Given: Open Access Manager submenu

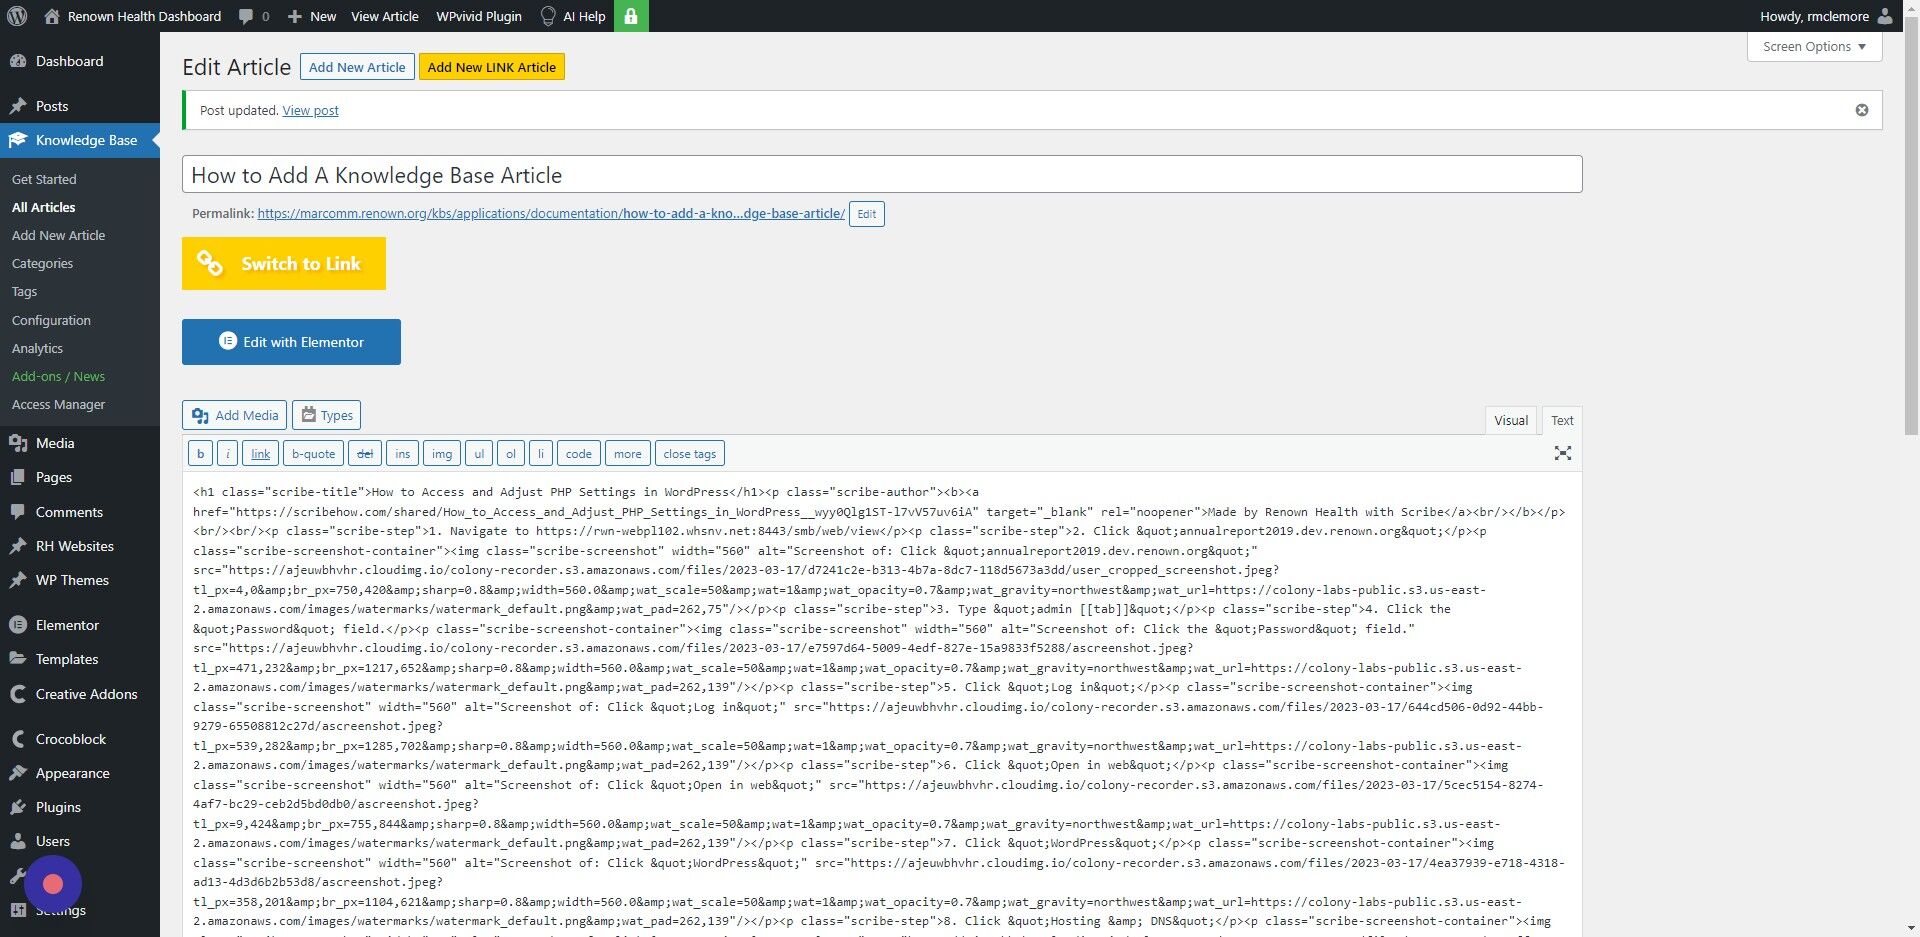Looking at the screenshot, I should click(58, 404).
